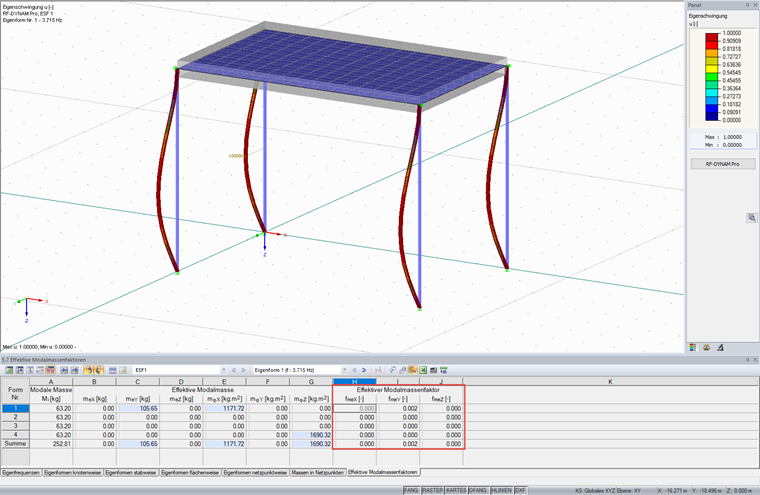Pin the 5.7 Effektive Modalmassenfaktoren table pane
This screenshot has width=760, height=495.
tap(747, 360)
